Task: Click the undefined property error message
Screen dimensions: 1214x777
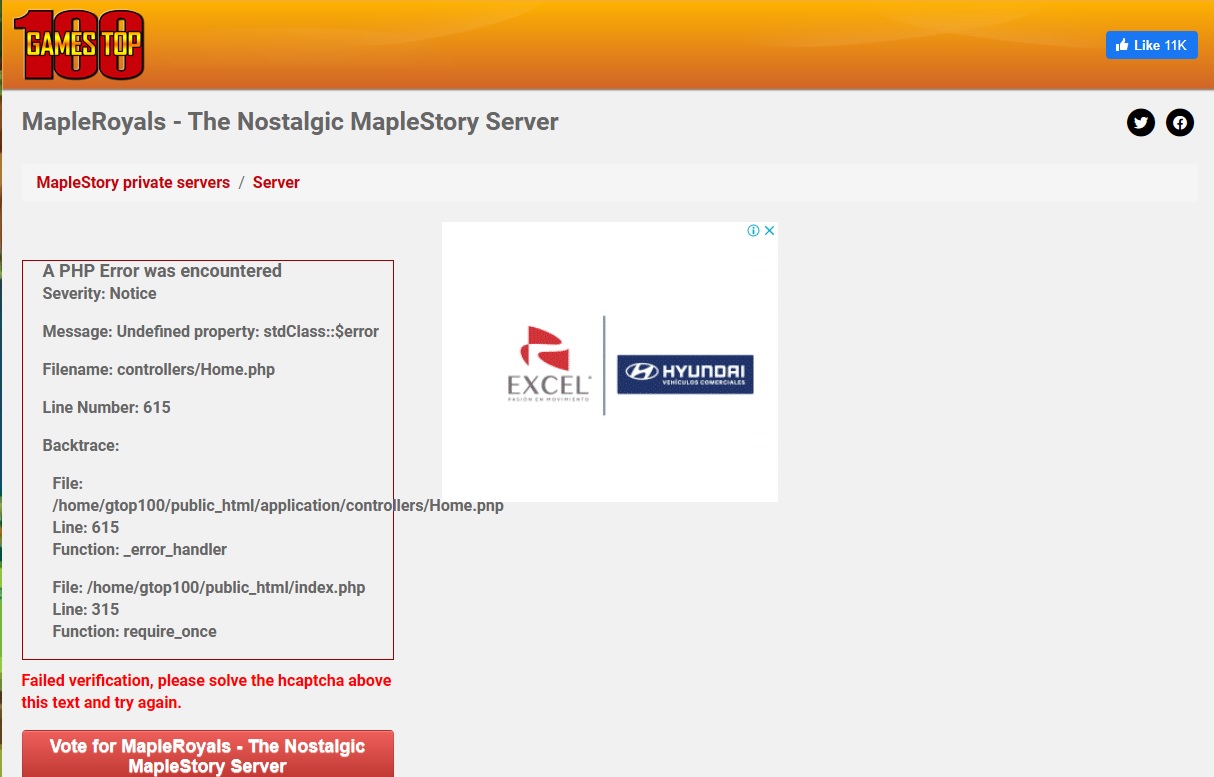Action: click(210, 332)
